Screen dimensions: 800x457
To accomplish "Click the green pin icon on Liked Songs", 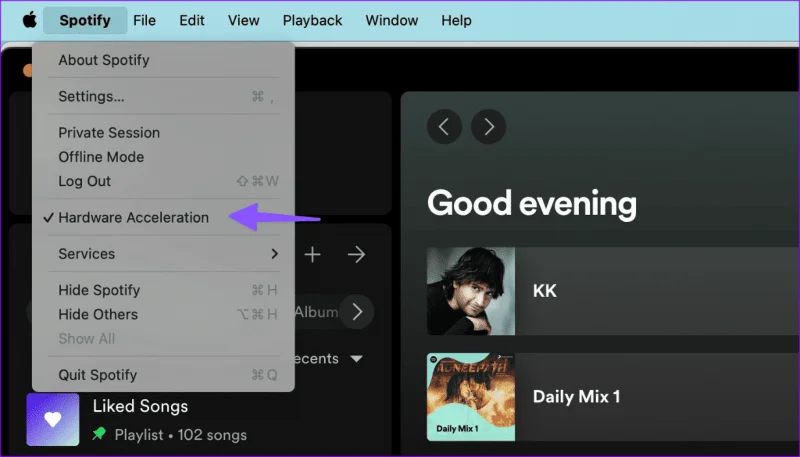I will point(99,435).
